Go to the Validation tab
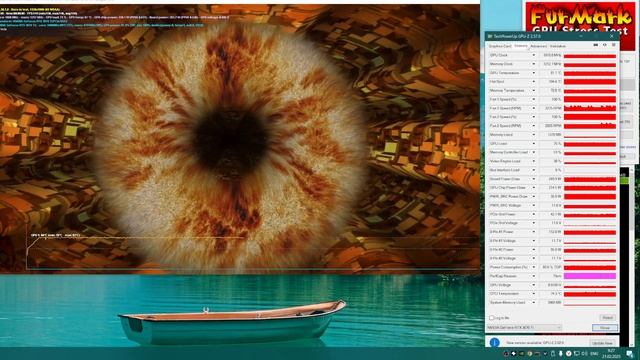This screenshot has width=640, height=360. [558, 46]
